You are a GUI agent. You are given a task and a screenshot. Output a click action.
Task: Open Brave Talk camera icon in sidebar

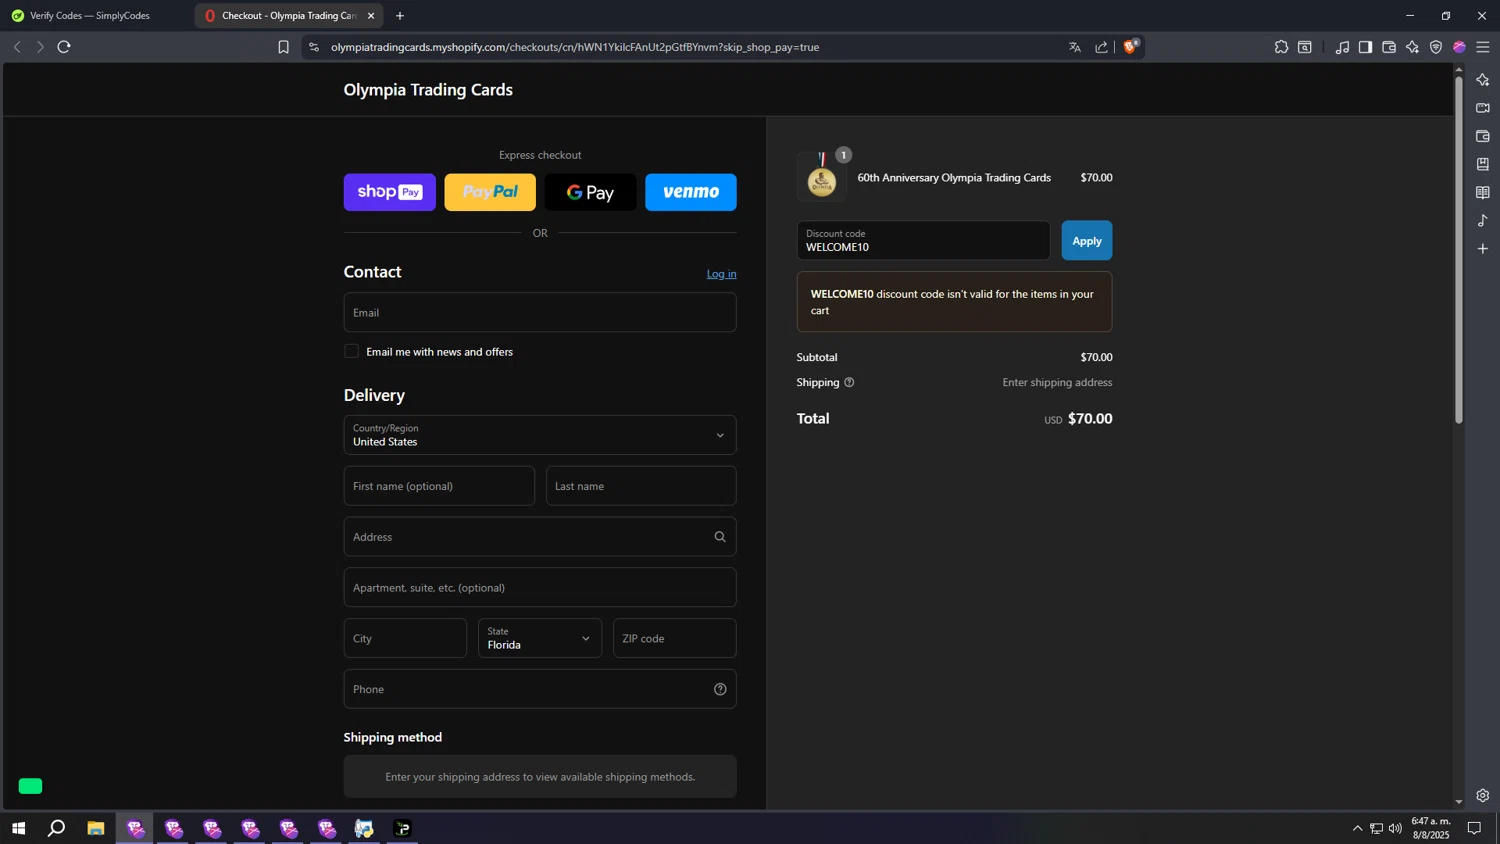coord(1482,108)
